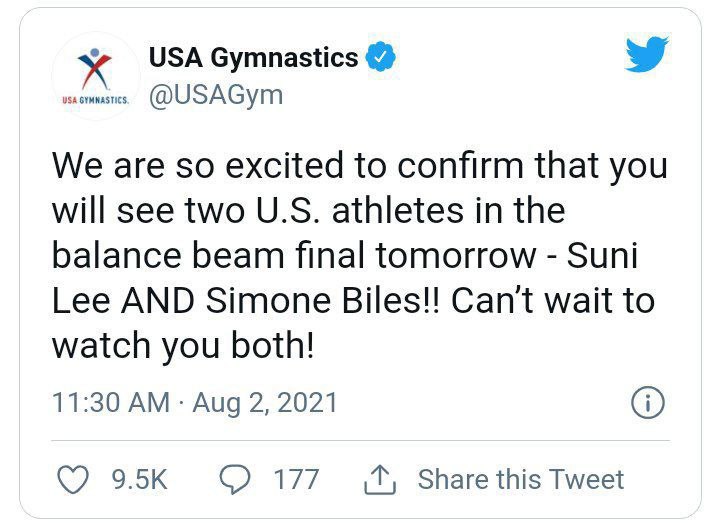Click the phrase balance beam final

tap(208, 255)
